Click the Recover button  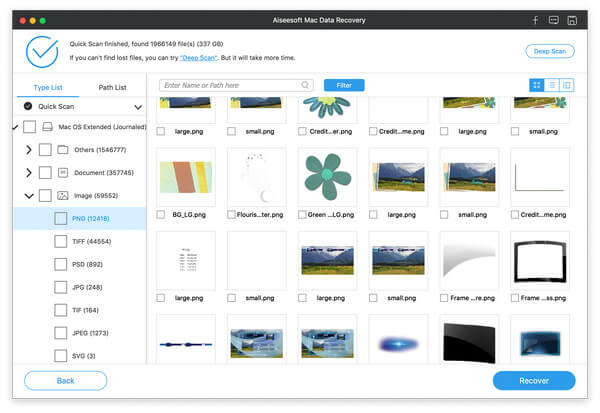coord(534,381)
